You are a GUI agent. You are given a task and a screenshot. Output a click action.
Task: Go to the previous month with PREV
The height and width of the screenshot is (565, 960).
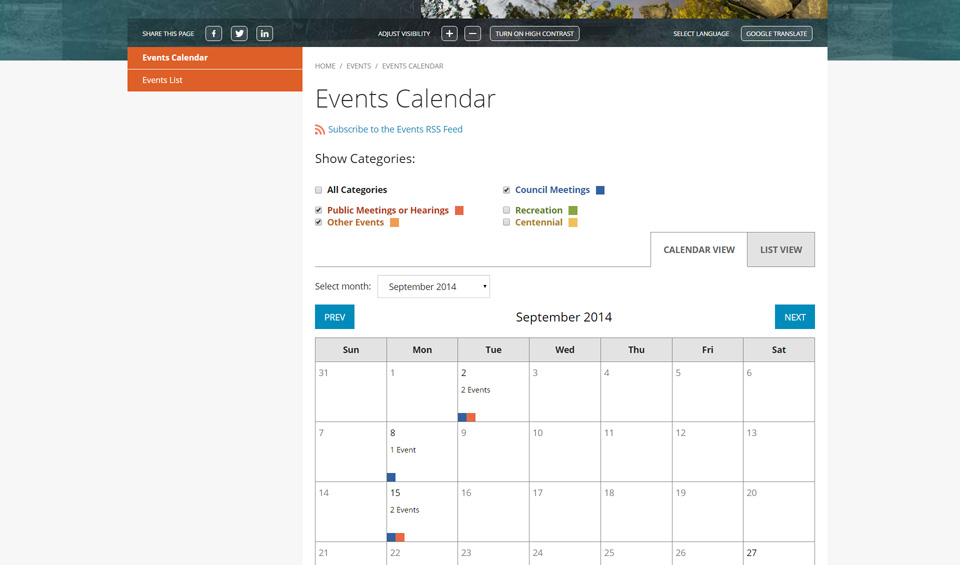(334, 317)
